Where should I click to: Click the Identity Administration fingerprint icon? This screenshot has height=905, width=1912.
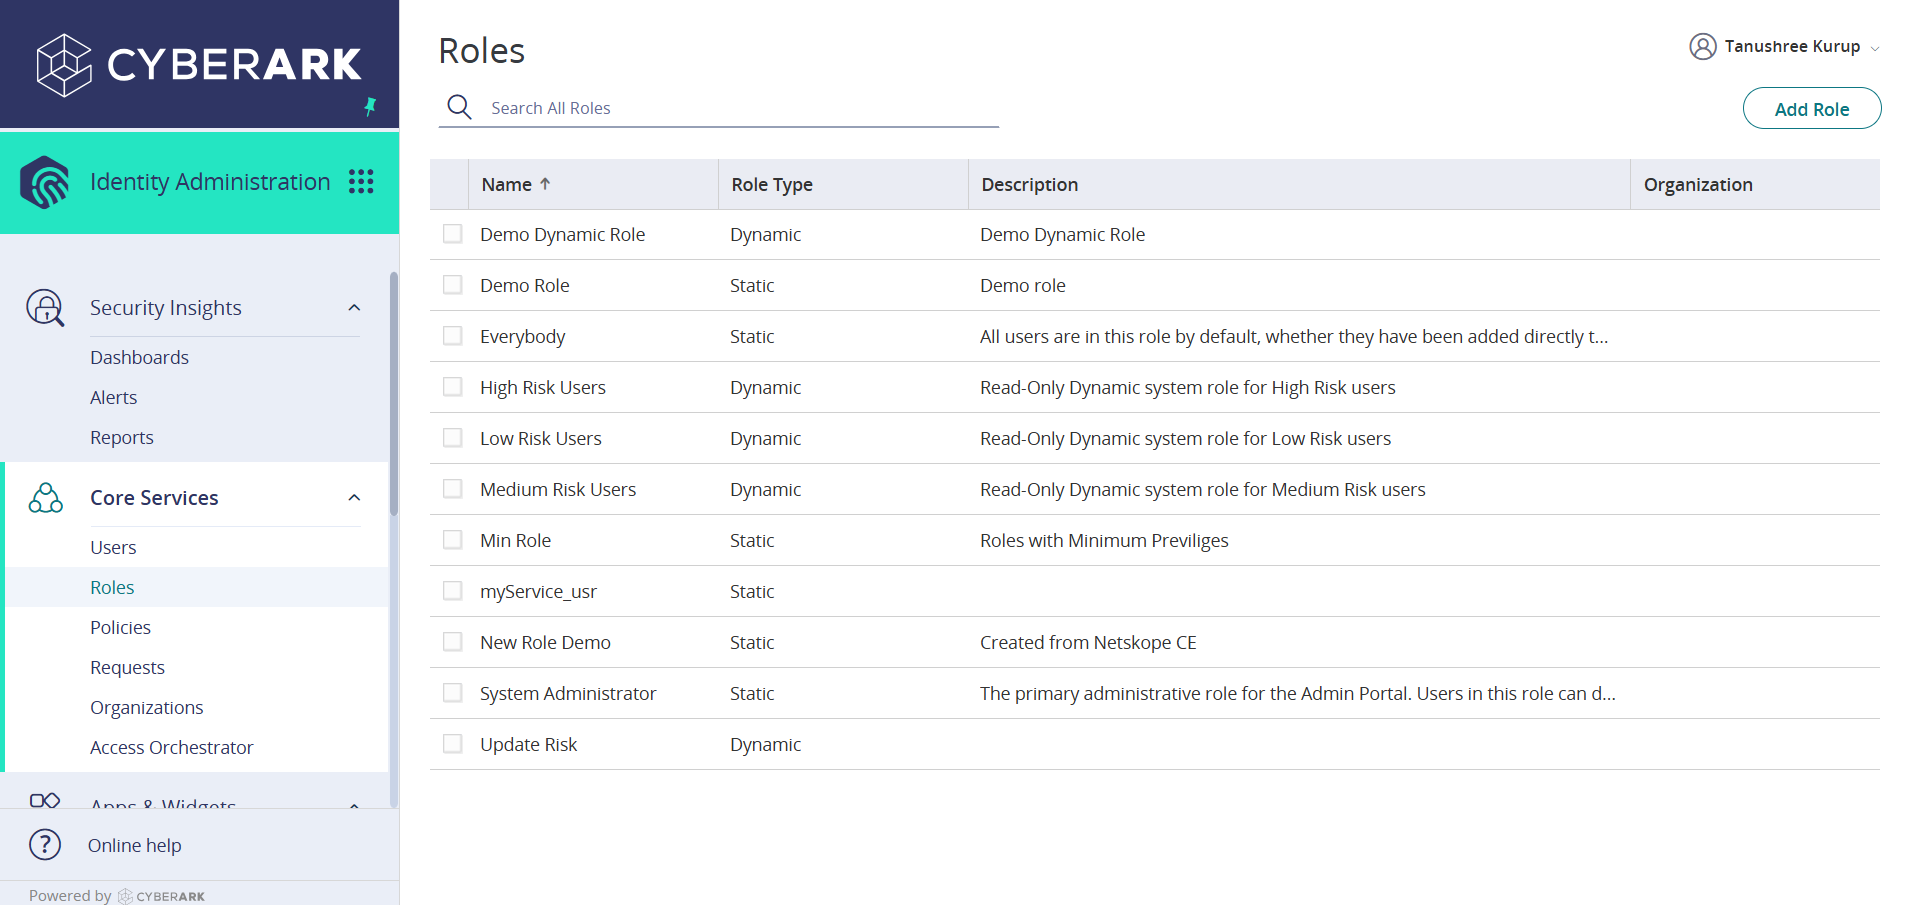[45, 182]
